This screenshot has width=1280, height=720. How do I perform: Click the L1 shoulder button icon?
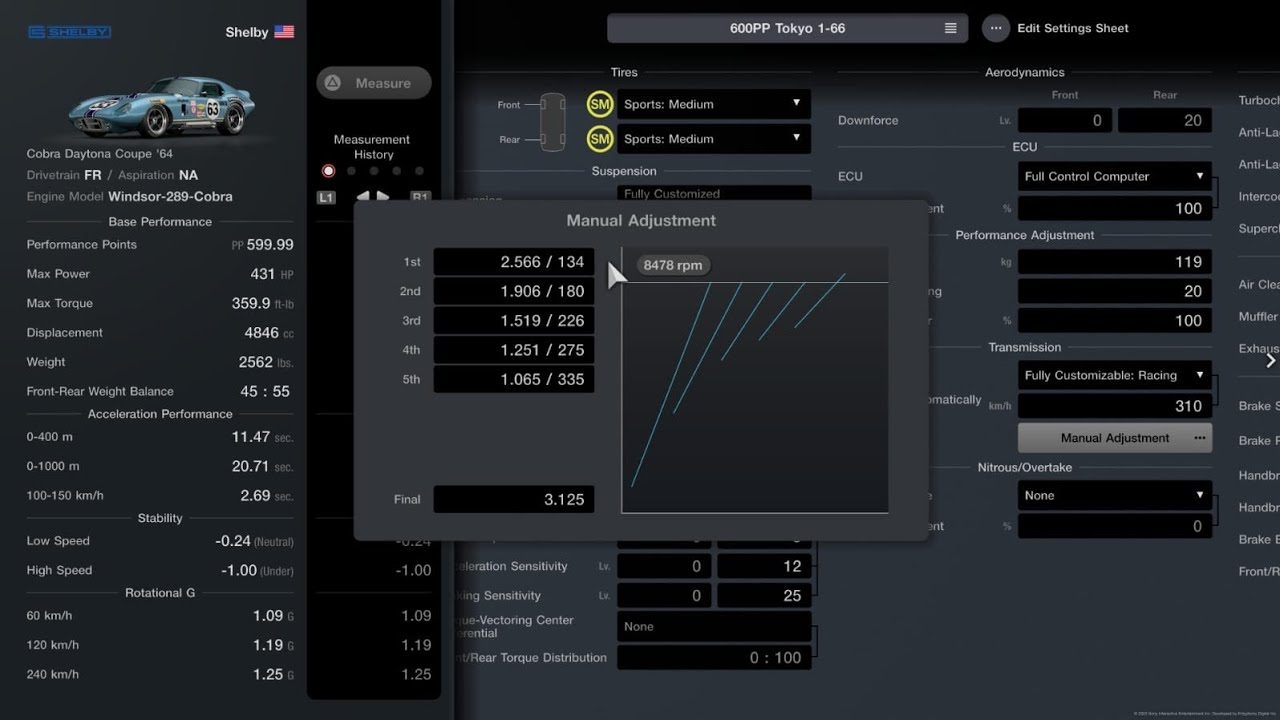[x=326, y=197]
